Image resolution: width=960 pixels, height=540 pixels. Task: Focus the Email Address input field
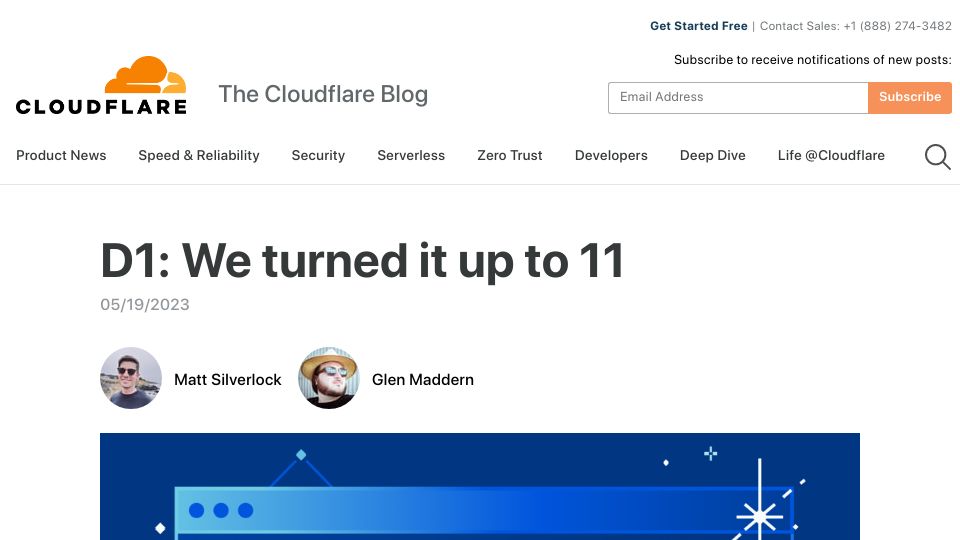(x=738, y=97)
